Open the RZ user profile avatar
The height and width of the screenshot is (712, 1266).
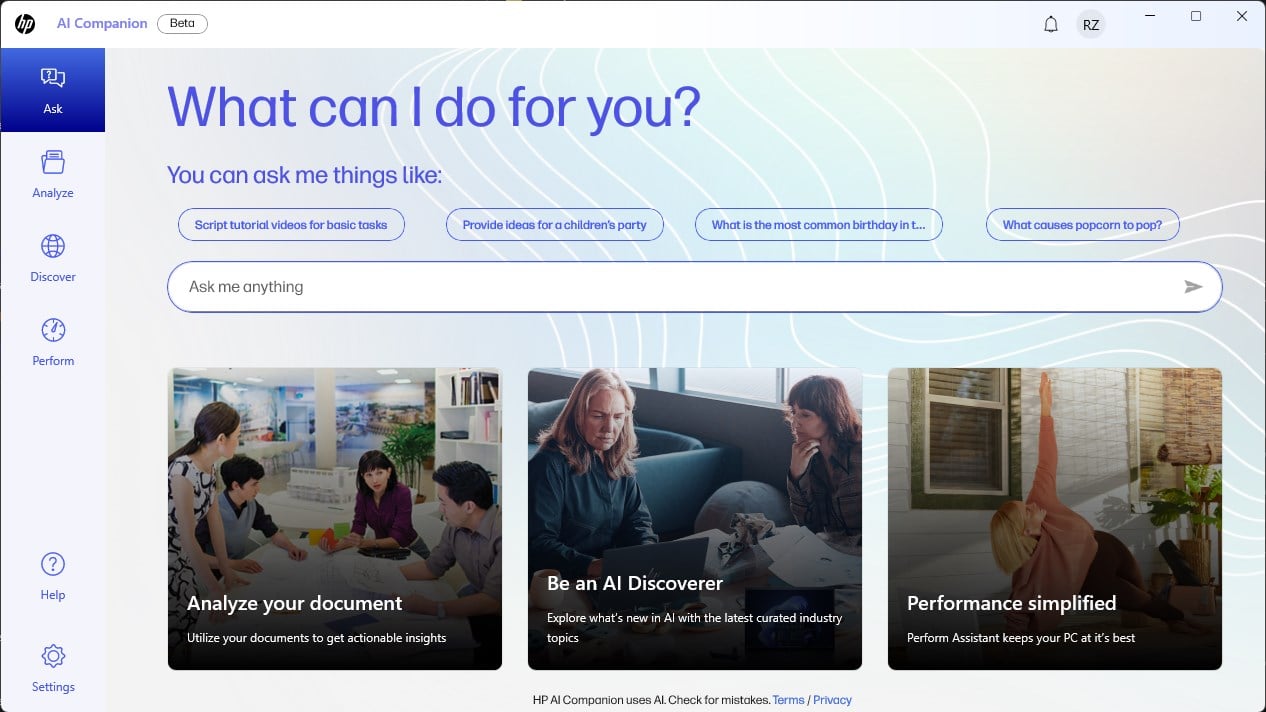tap(1091, 25)
